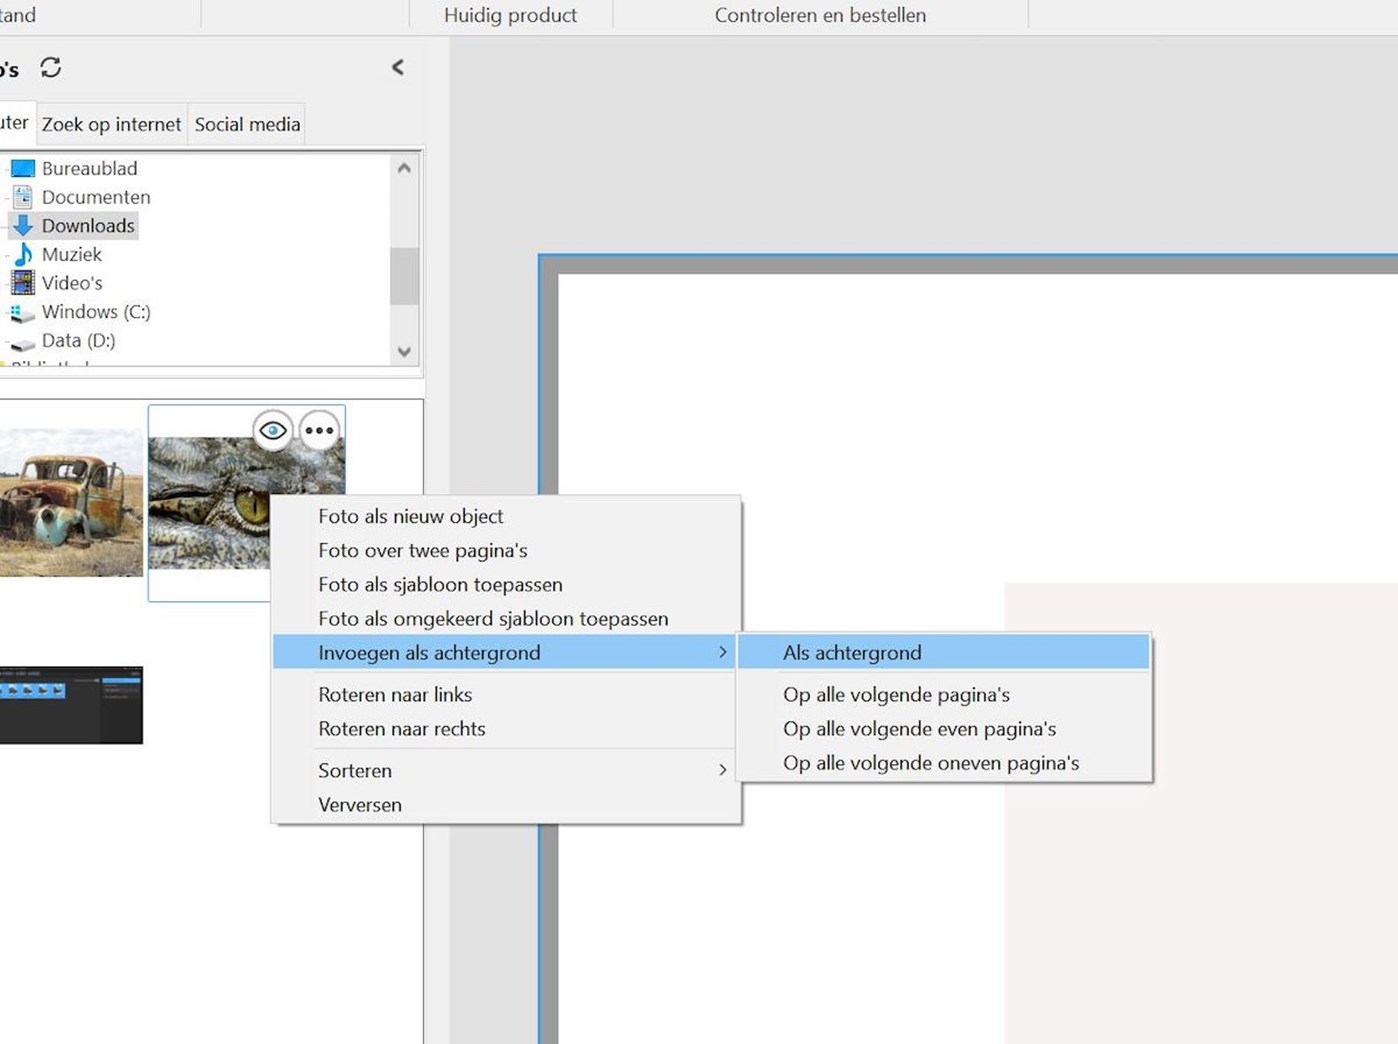Open the Documenten folder
Screen dimensions: 1398x1044
point(95,197)
